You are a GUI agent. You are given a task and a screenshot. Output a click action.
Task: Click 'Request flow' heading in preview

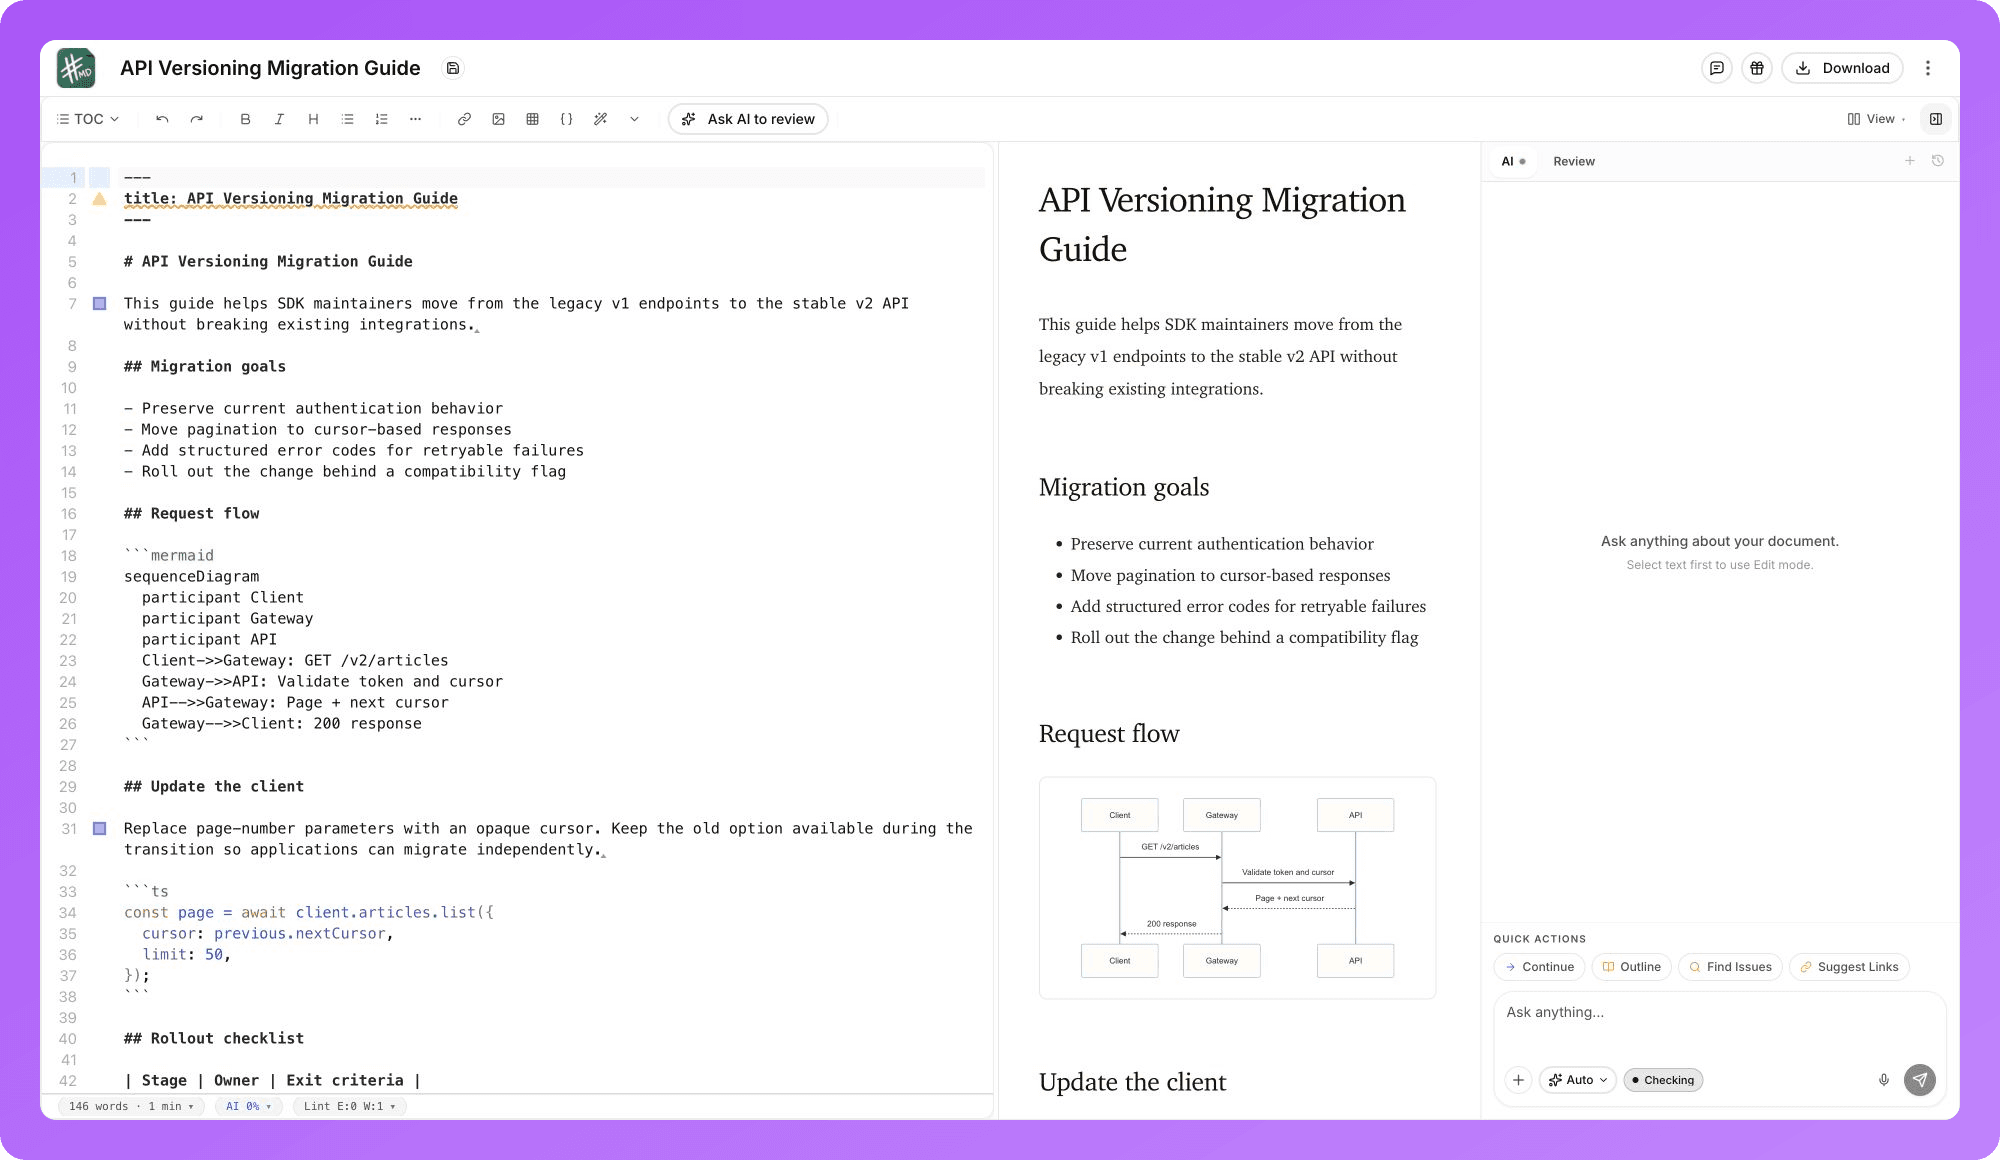coord(1109,734)
